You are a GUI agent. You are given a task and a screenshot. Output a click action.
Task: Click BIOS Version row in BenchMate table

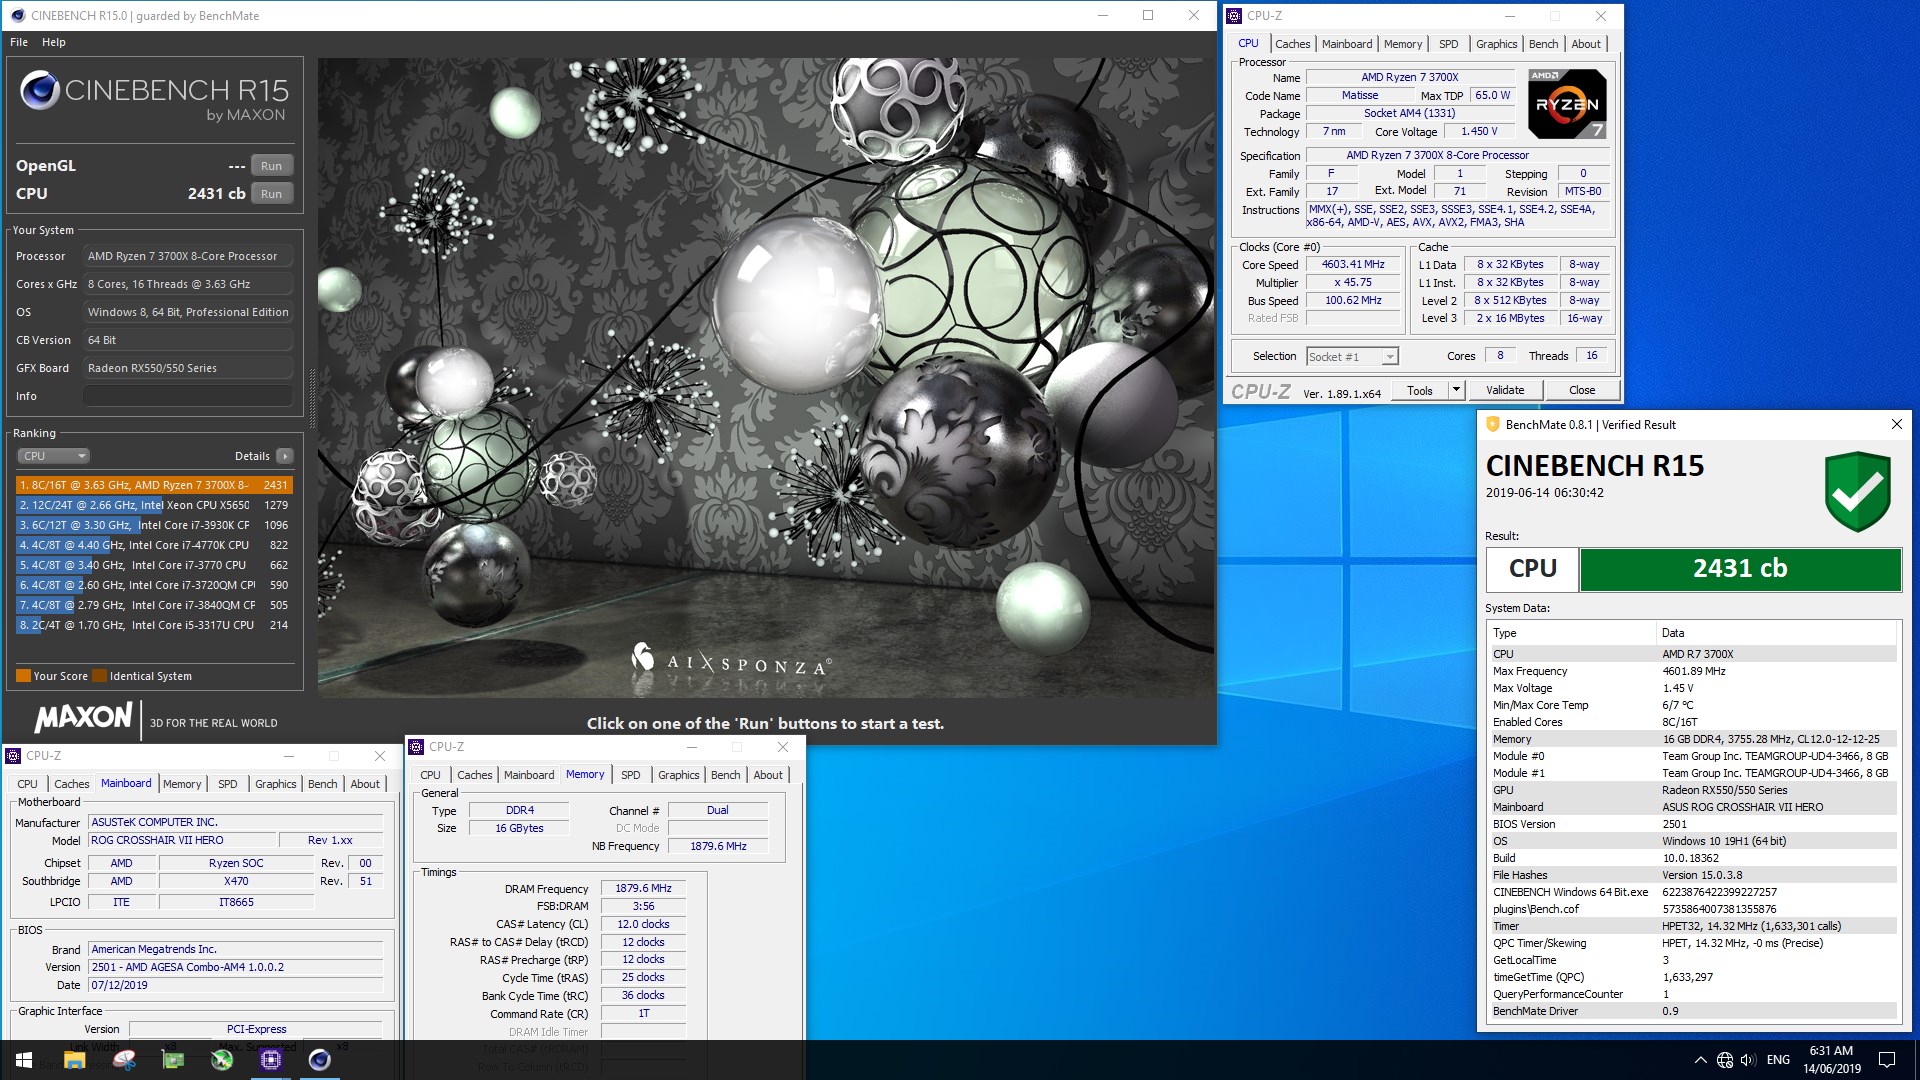click(1692, 824)
